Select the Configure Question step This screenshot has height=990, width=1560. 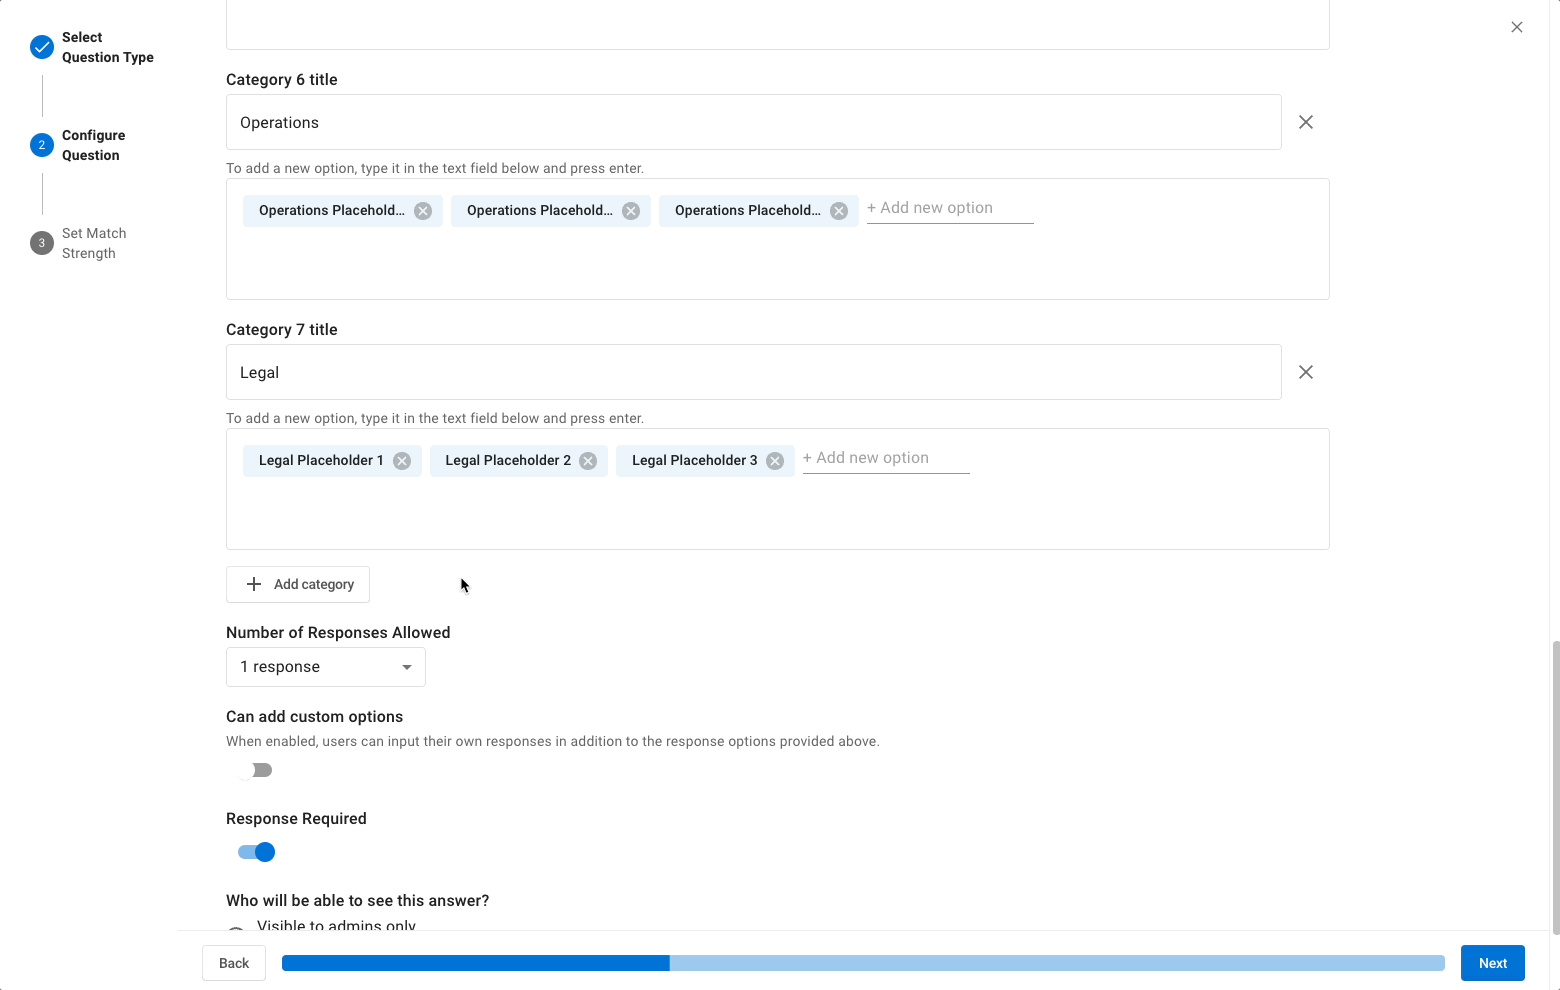click(x=41, y=144)
